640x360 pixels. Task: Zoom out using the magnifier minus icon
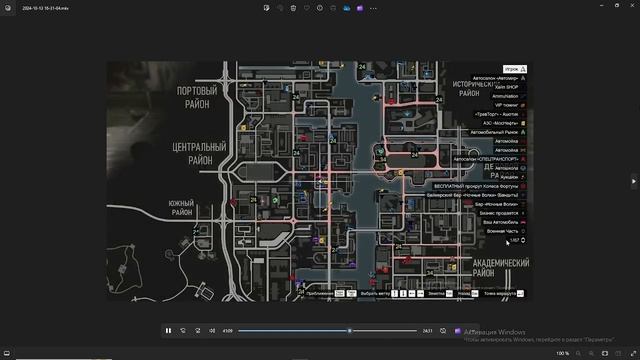coord(578,353)
